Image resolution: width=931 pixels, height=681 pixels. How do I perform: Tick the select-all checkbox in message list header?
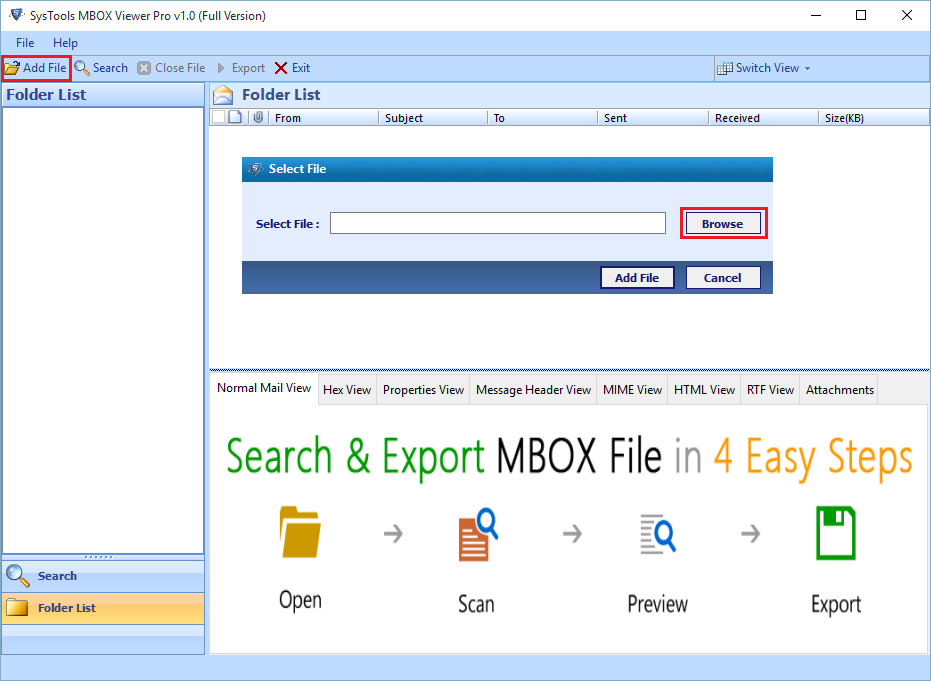click(x=218, y=117)
